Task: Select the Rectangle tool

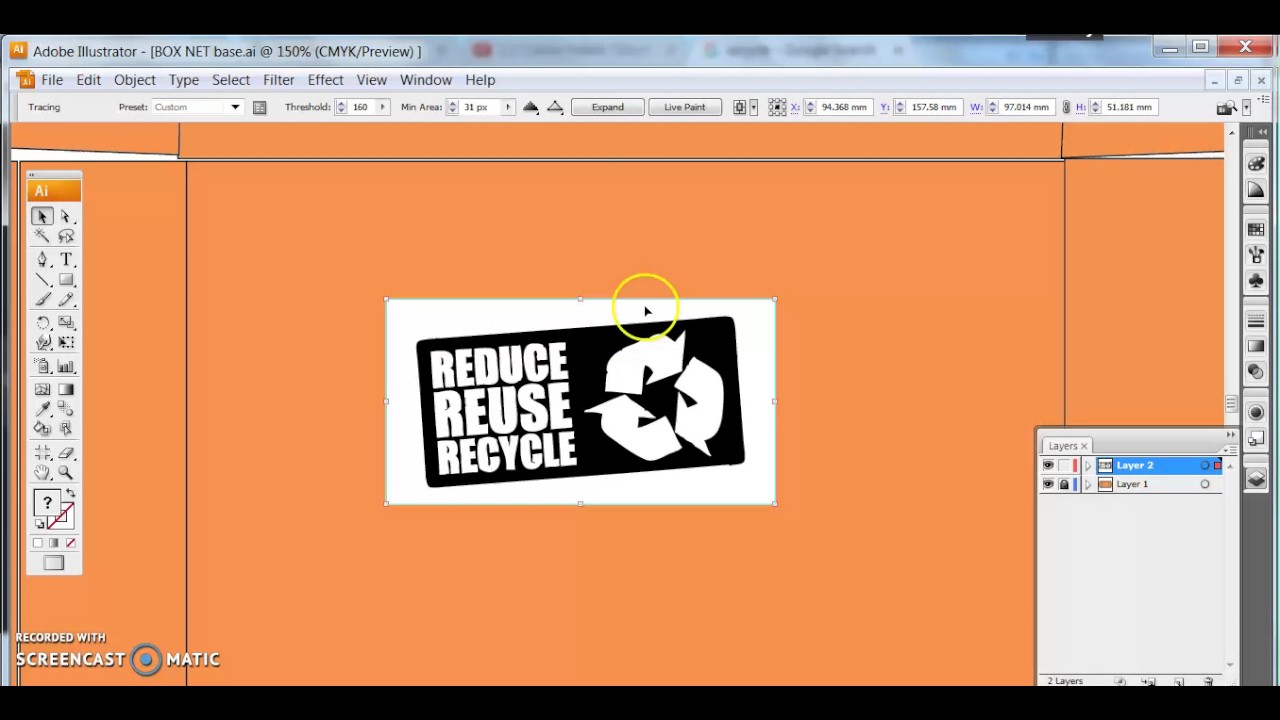Action: 66,280
